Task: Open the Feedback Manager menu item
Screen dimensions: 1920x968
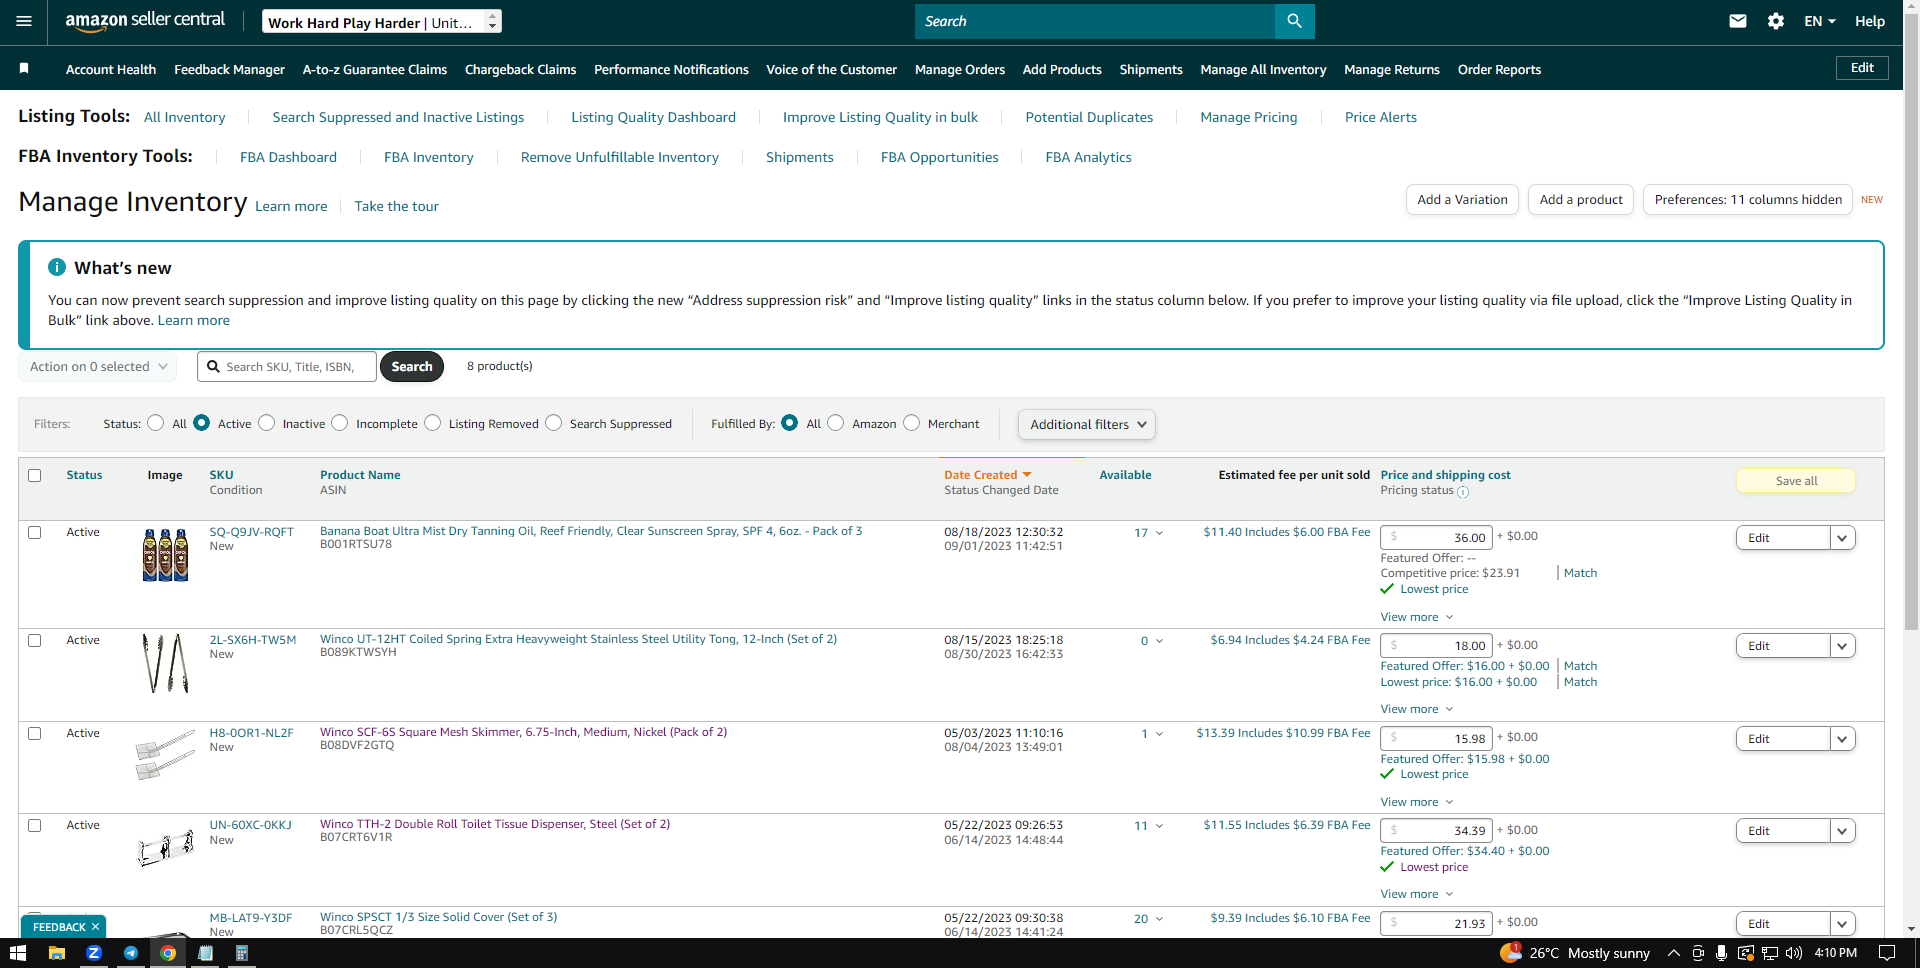Action: coord(229,69)
